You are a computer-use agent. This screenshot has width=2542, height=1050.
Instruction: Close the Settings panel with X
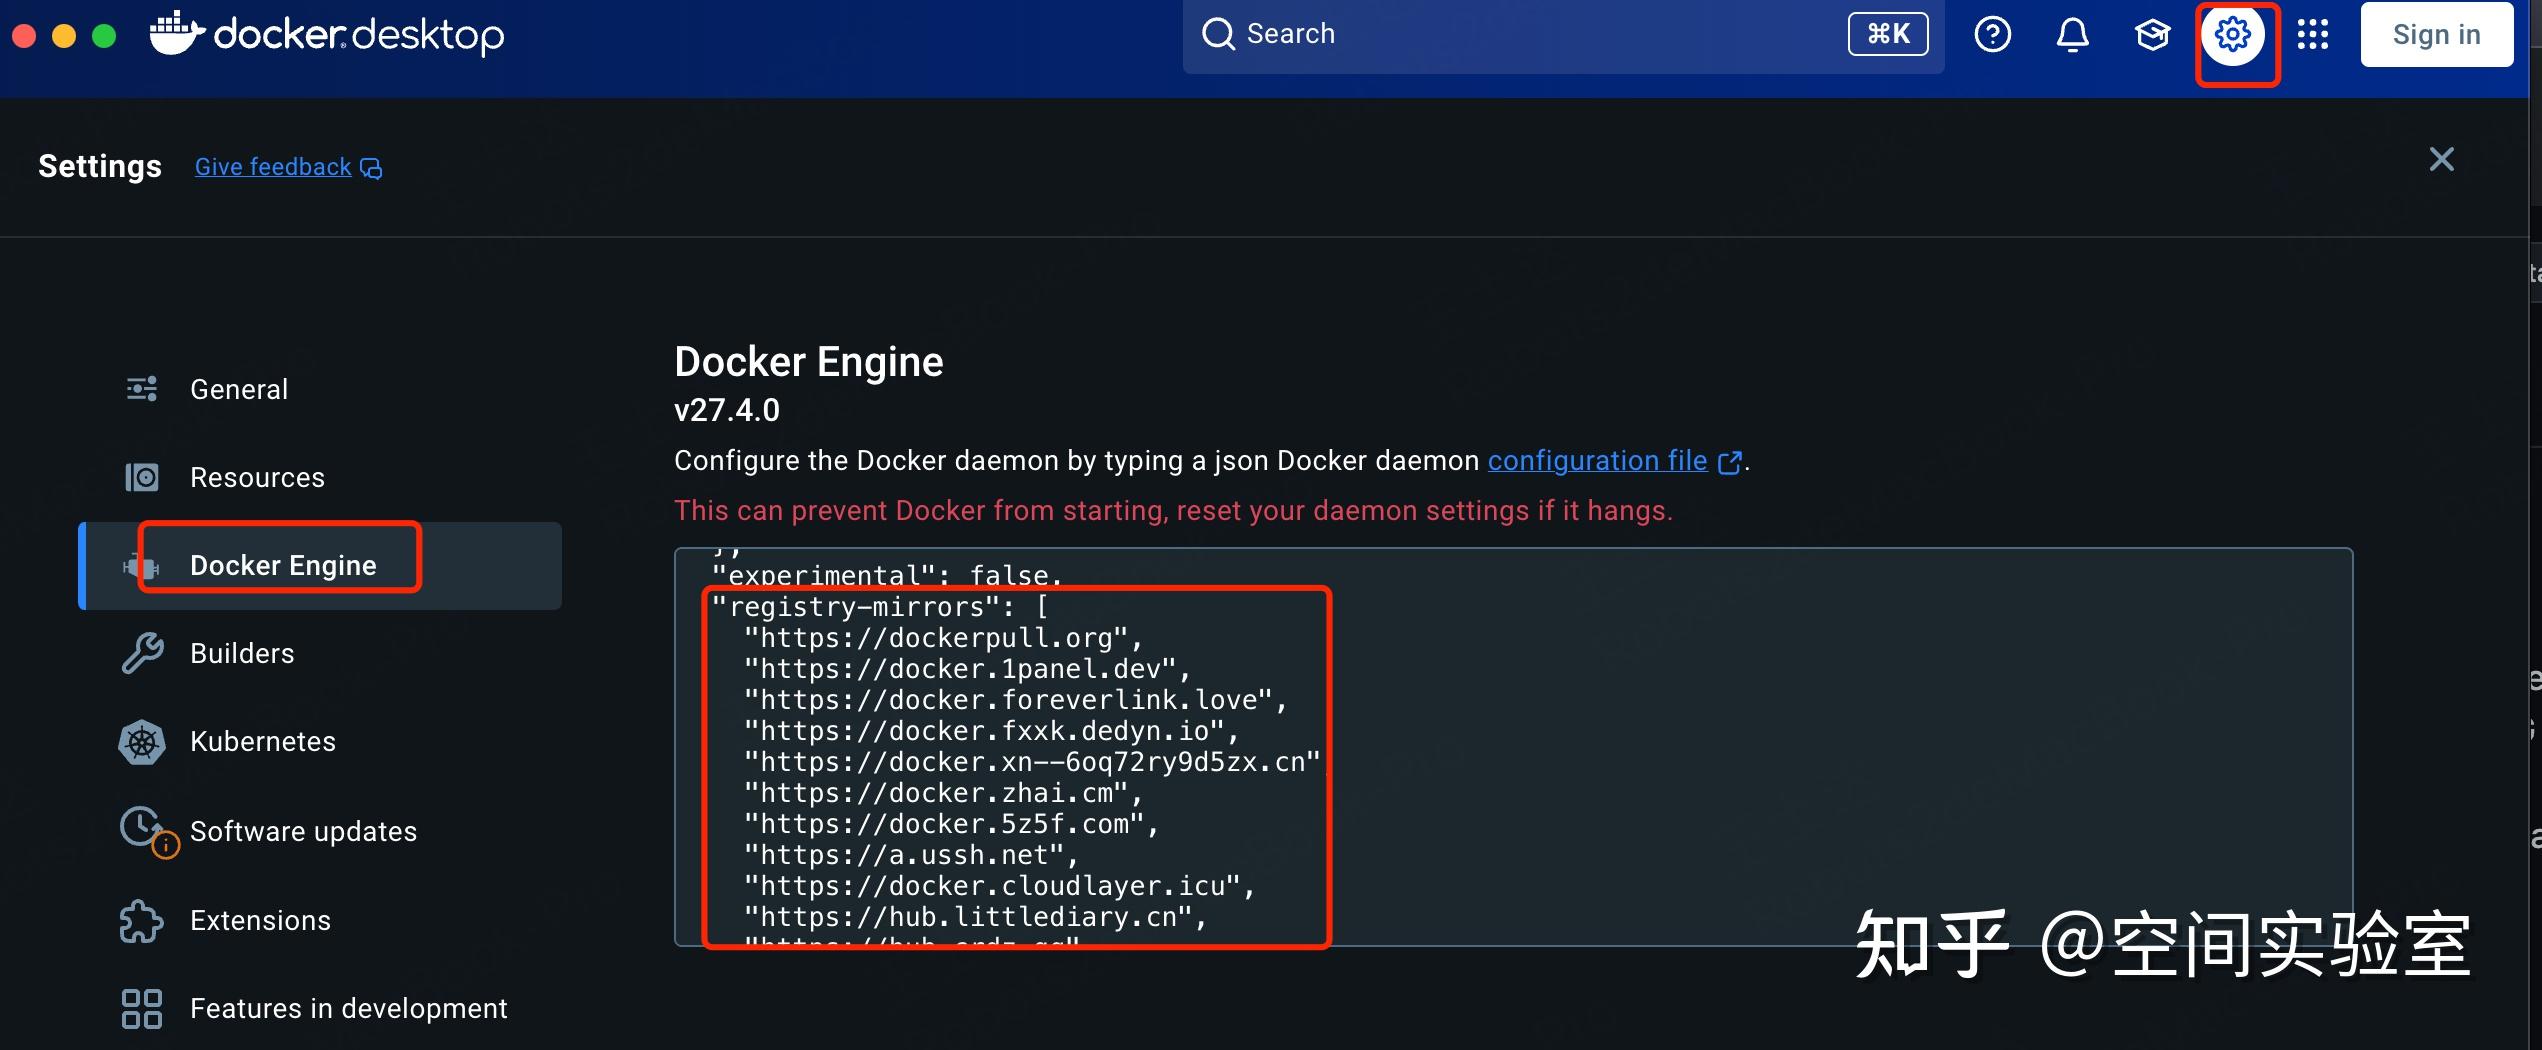tap(2441, 160)
